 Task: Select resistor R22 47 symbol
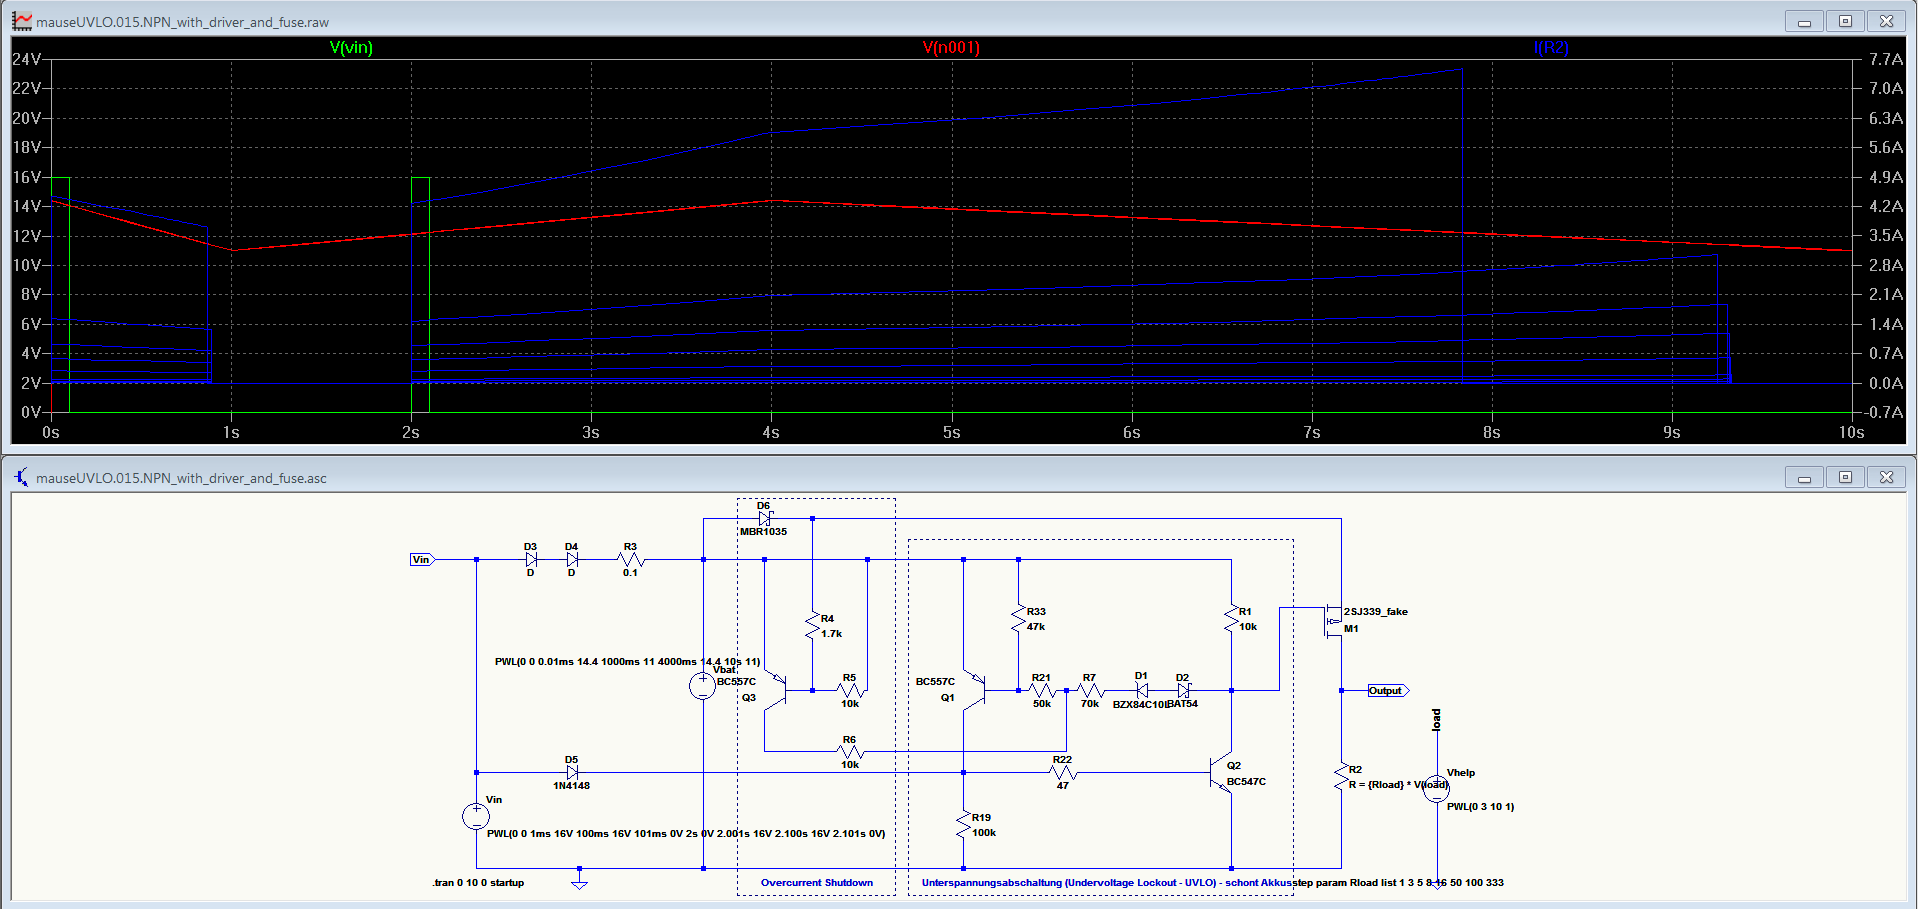pyautogui.click(x=1063, y=772)
